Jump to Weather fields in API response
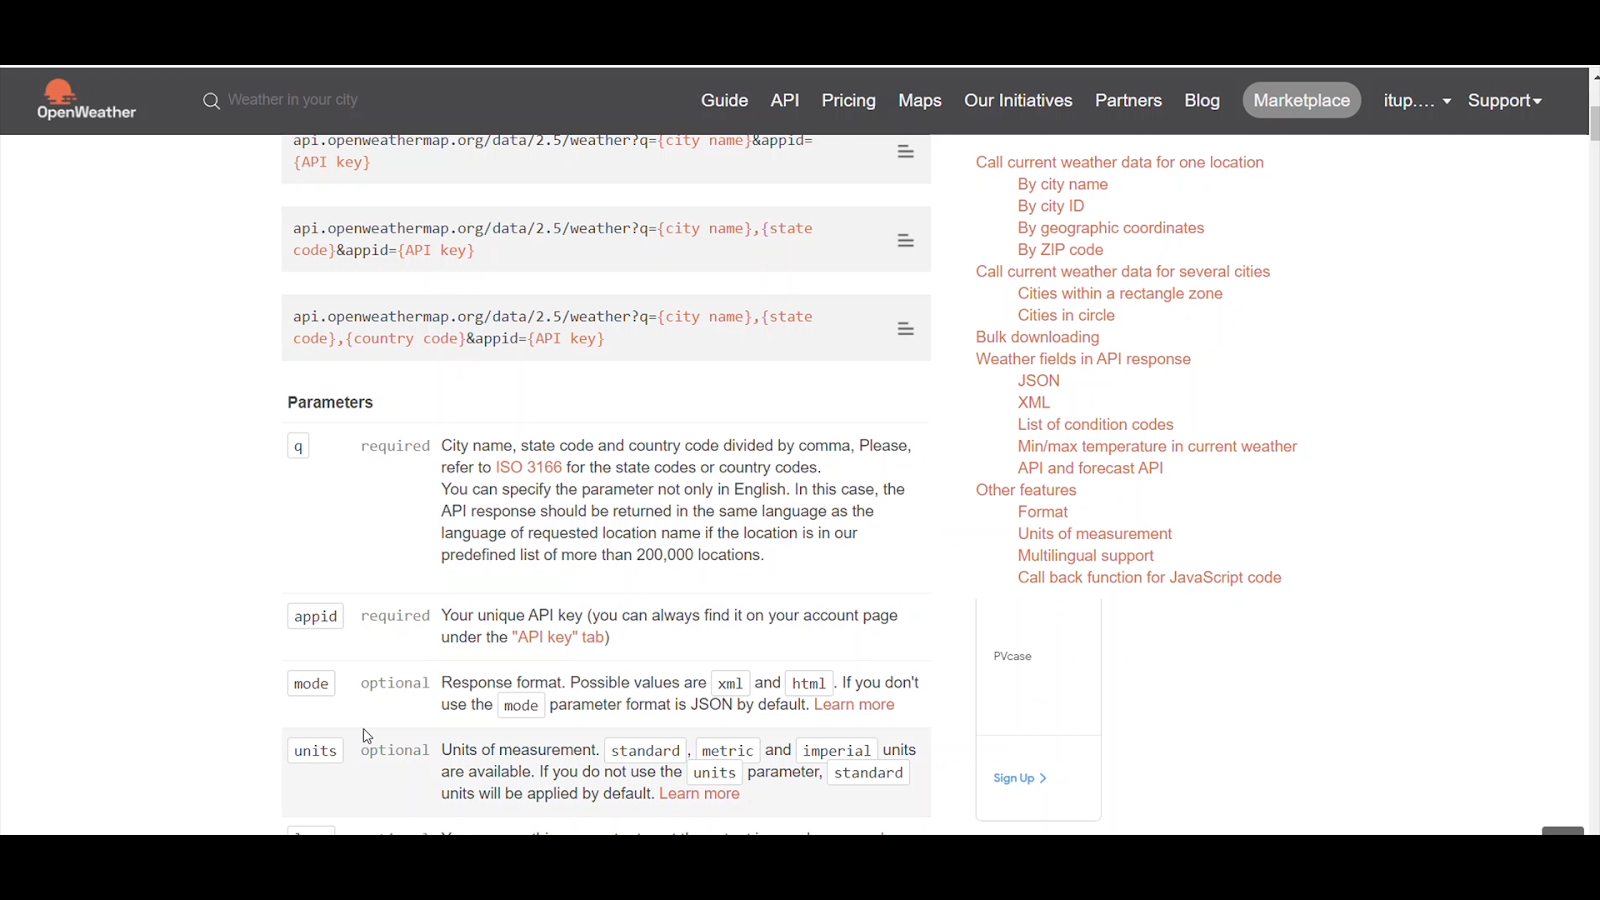The image size is (1600, 900). point(1083,360)
